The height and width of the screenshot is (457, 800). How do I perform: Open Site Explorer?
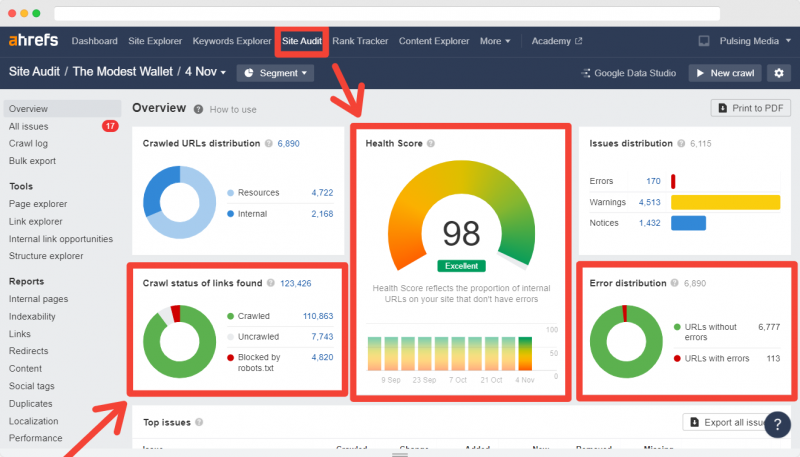pos(155,41)
